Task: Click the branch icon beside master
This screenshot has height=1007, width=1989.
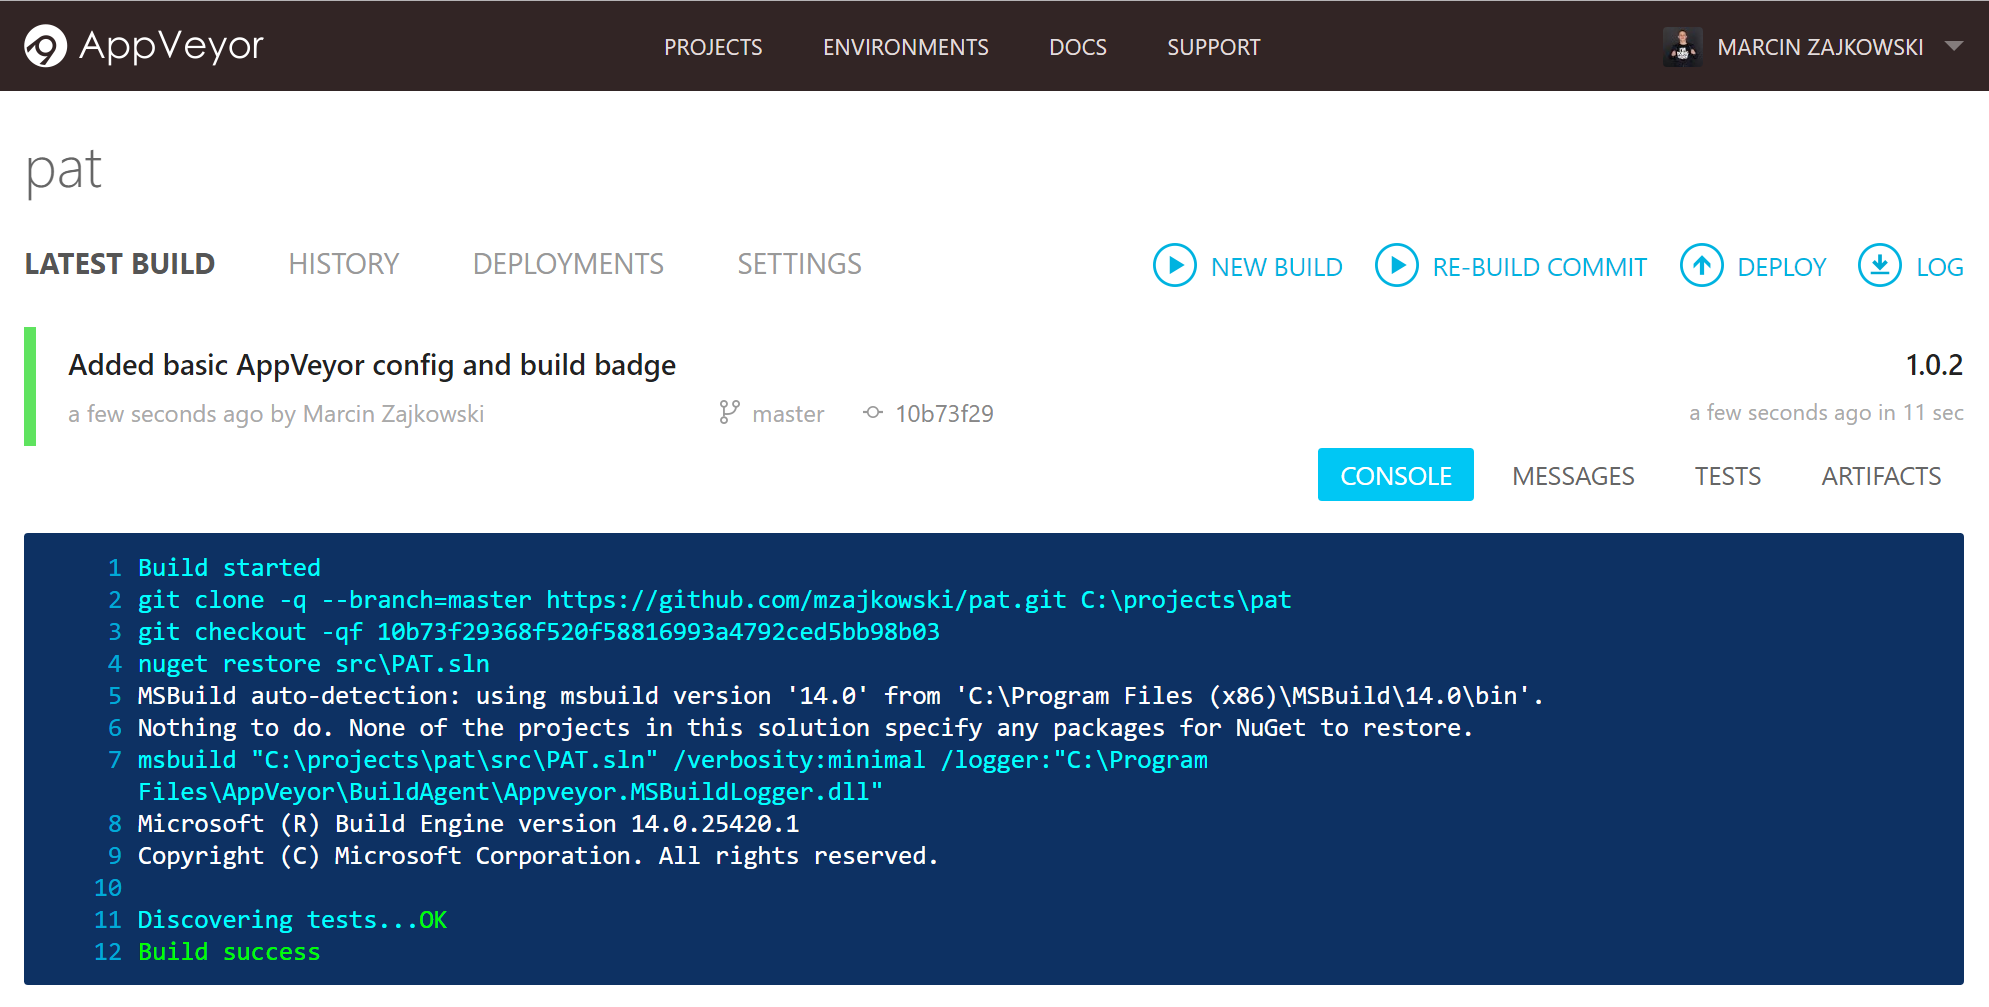Action: tap(729, 412)
